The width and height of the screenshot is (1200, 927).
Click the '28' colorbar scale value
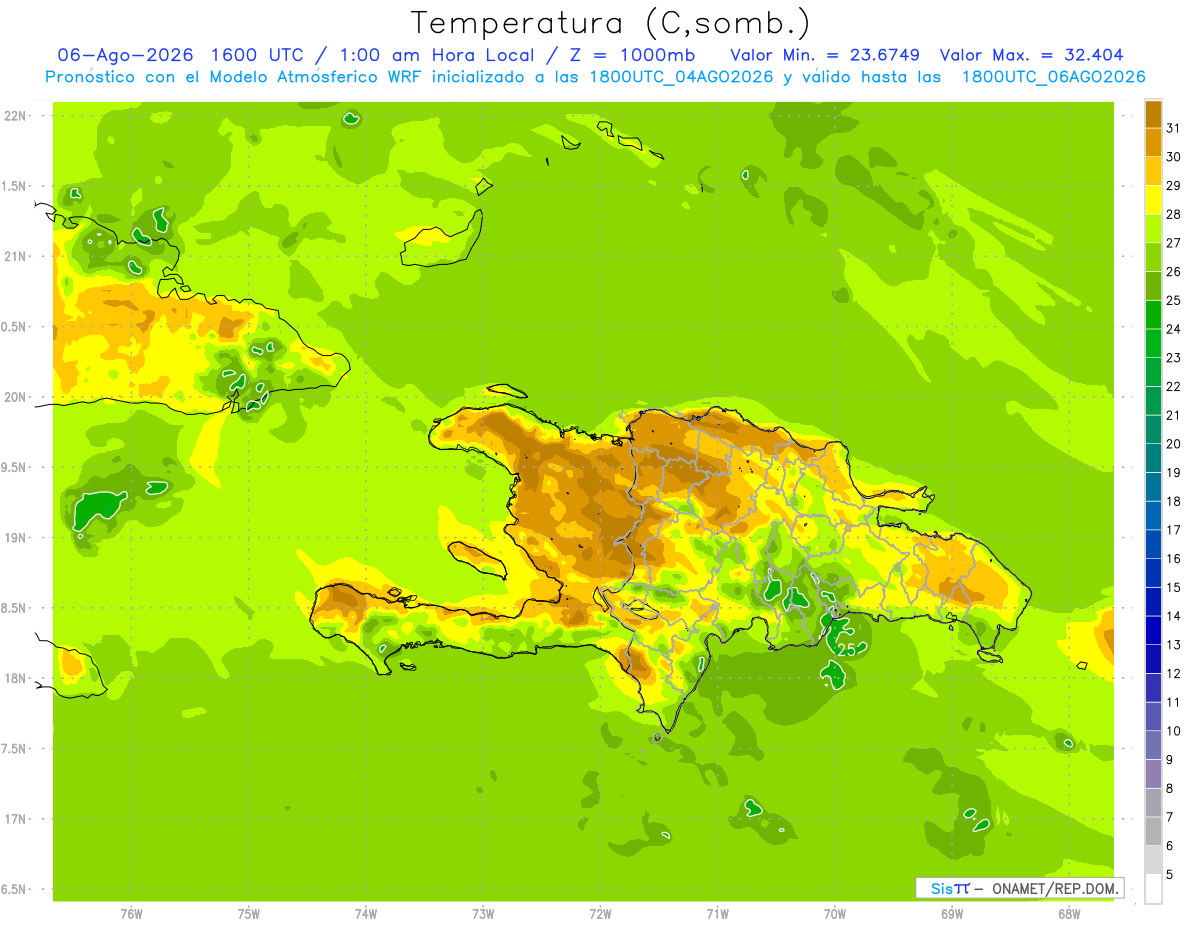[1174, 214]
